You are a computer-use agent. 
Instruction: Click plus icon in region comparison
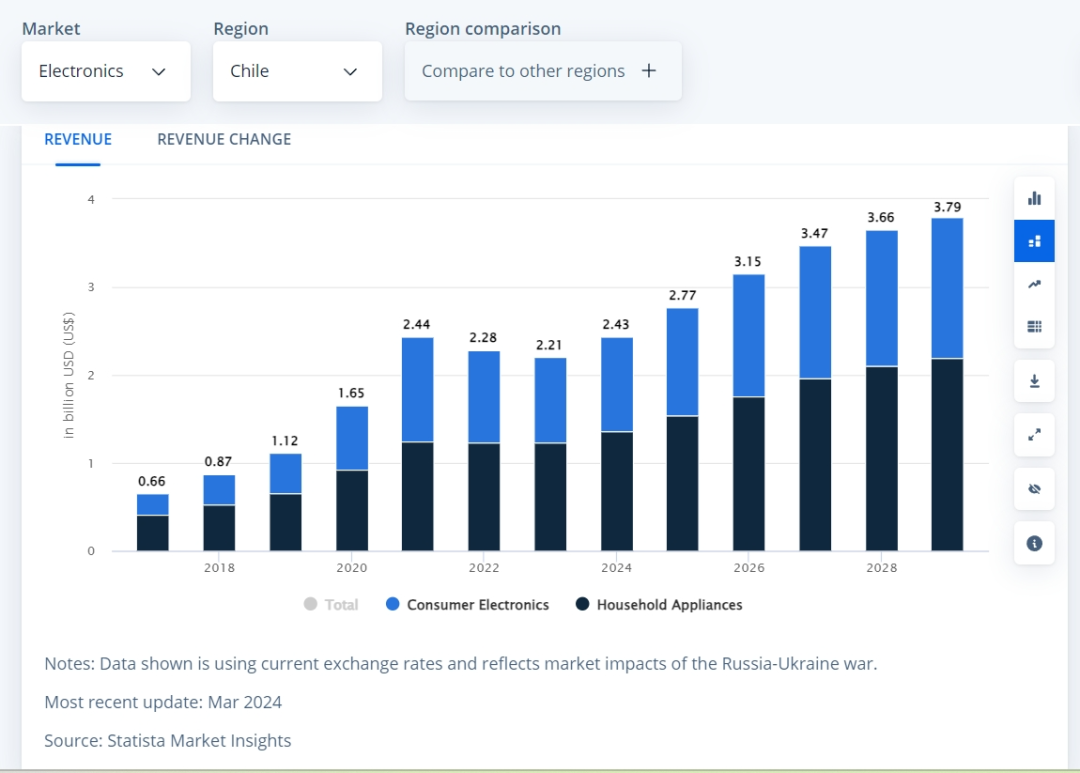point(649,71)
